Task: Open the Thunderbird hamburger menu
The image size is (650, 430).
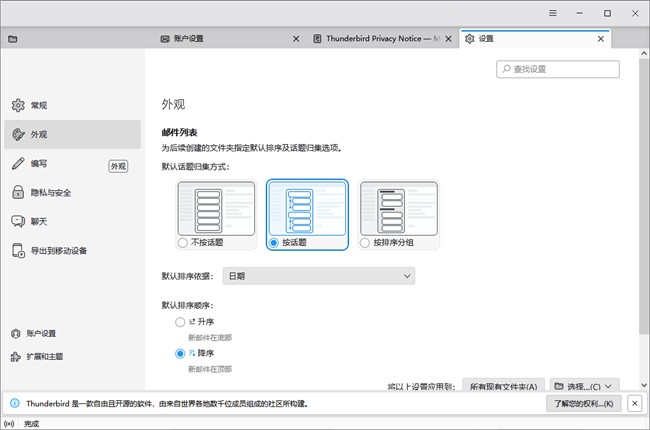Action: pyautogui.click(x=552, y=13)
